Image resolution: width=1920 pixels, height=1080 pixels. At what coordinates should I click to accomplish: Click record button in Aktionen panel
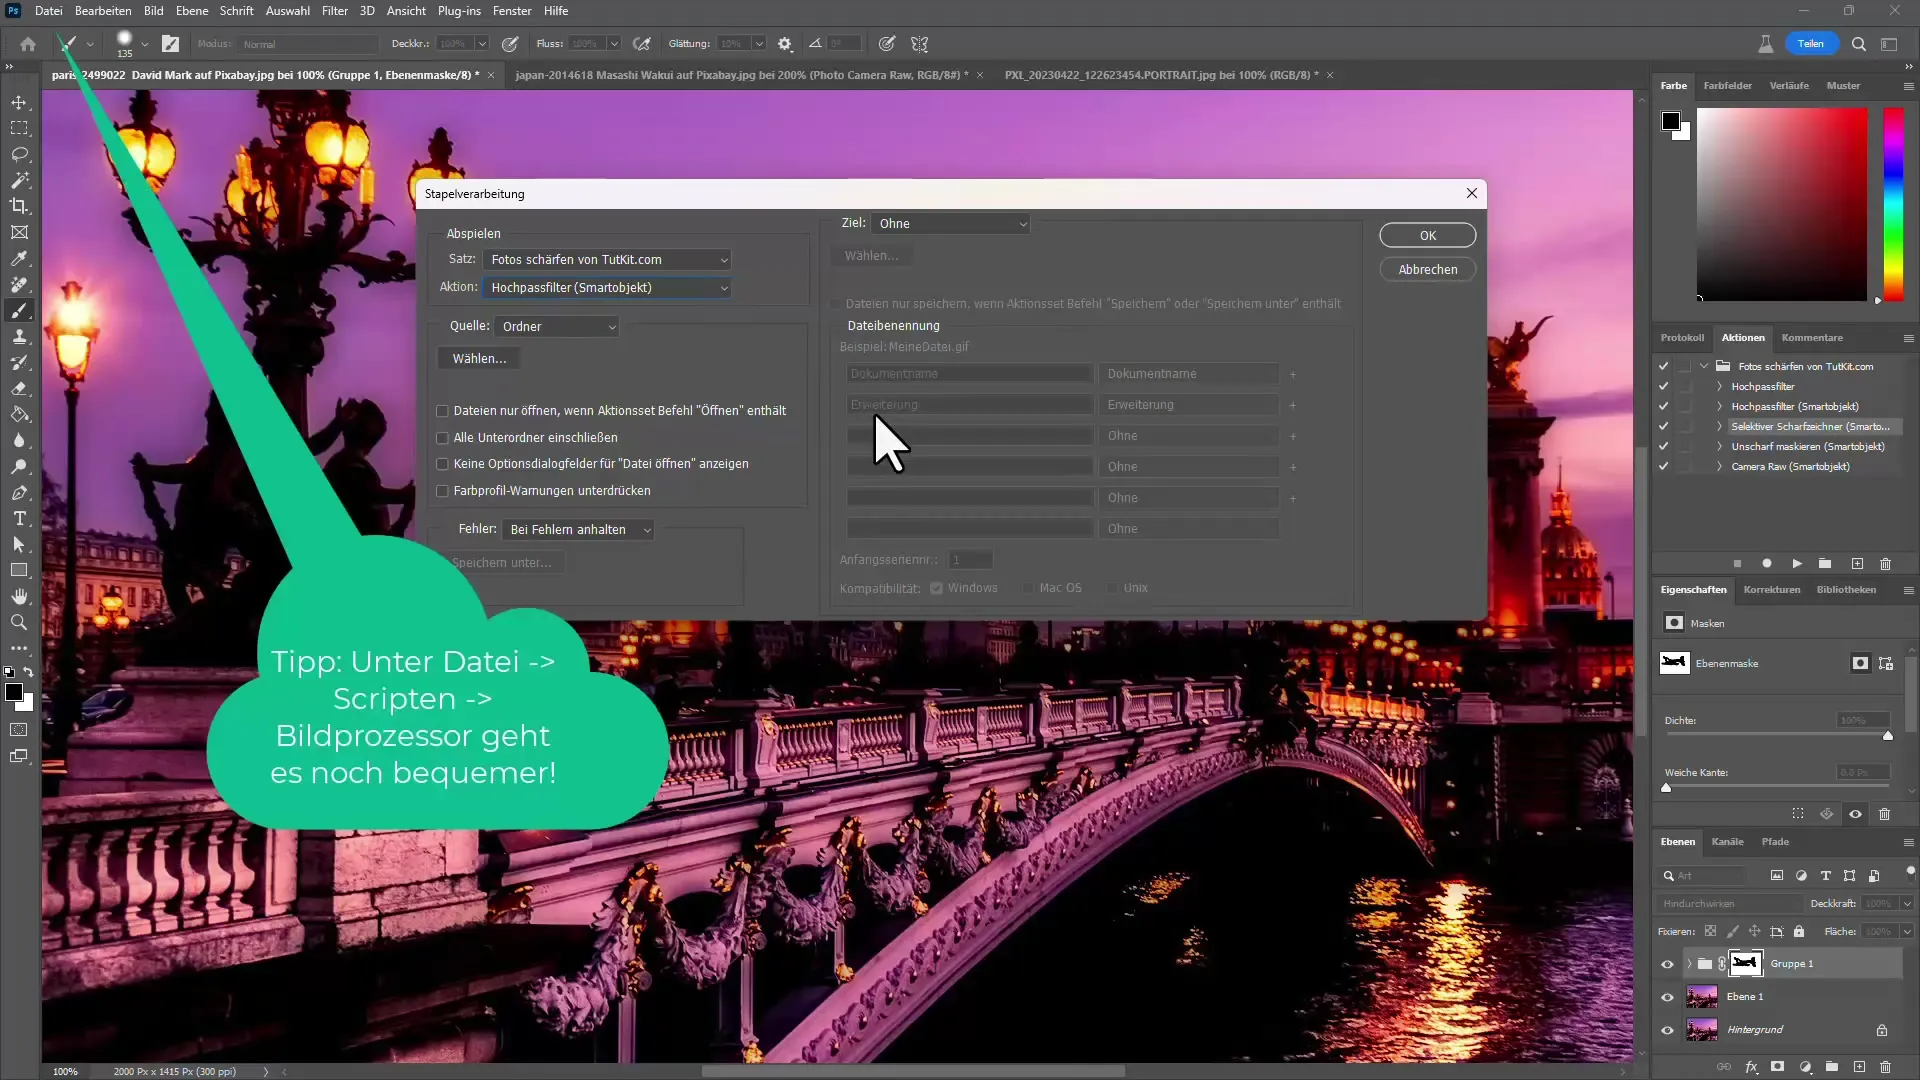pos(1767,564)
